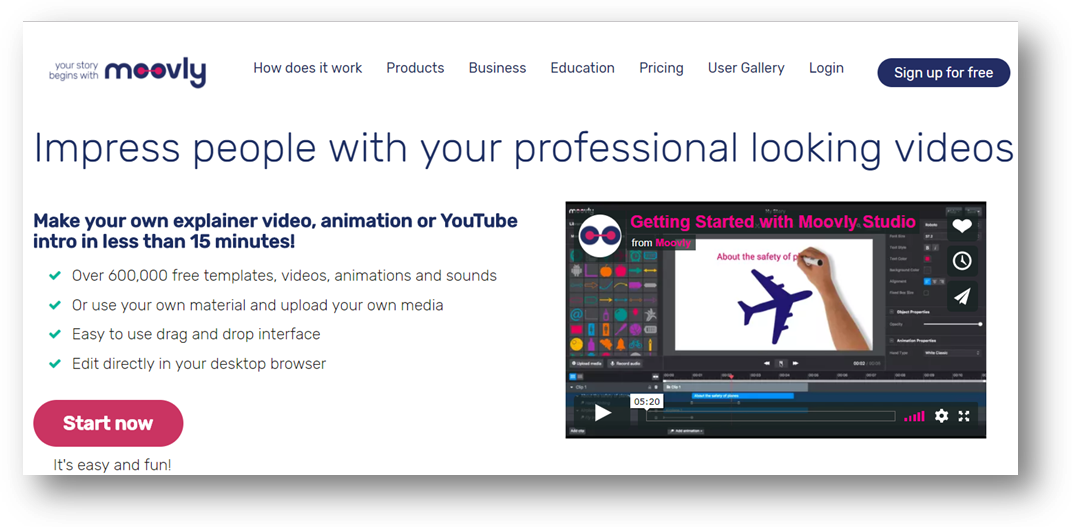This screenshot has height=527, width=1072.
Task: View the Pricing page
Action: click(x=661, y=68)
